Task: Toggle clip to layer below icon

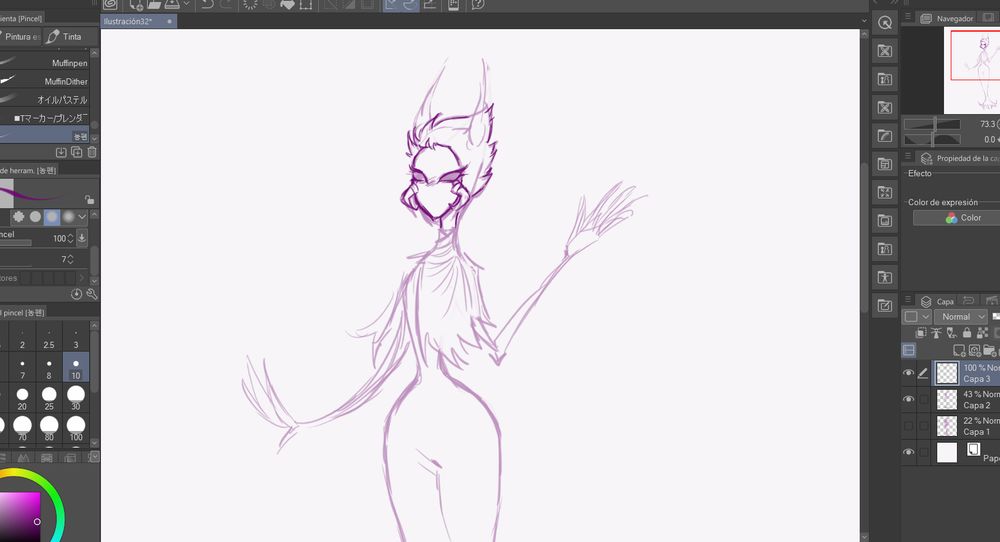Action: (921, 333)
